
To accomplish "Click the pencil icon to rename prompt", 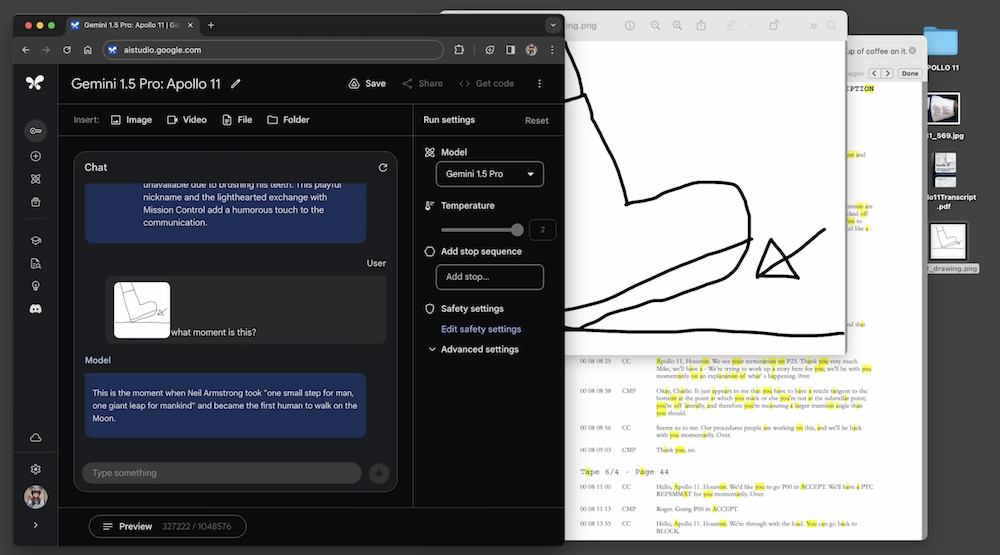I will [236, 84].
